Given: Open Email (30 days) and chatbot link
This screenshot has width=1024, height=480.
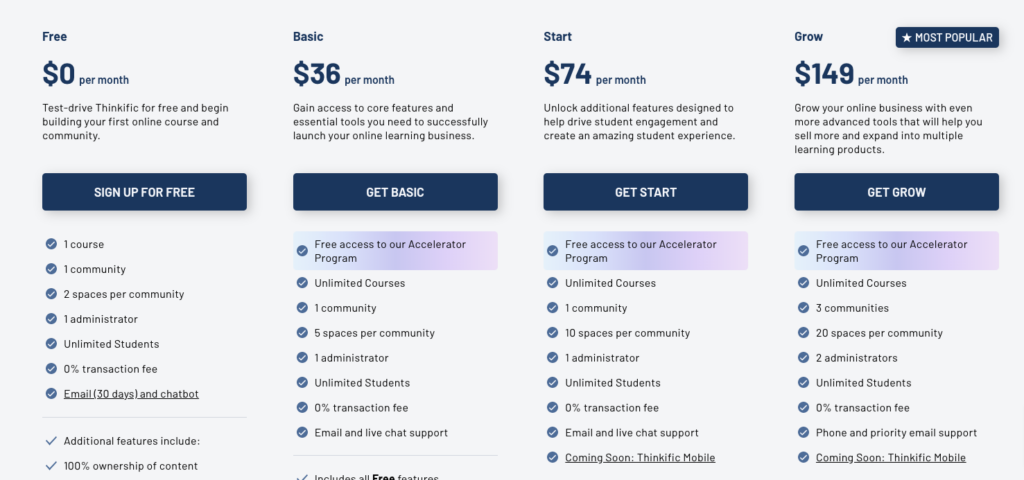Looking at the screenshot, I should (x=131, y=394).
